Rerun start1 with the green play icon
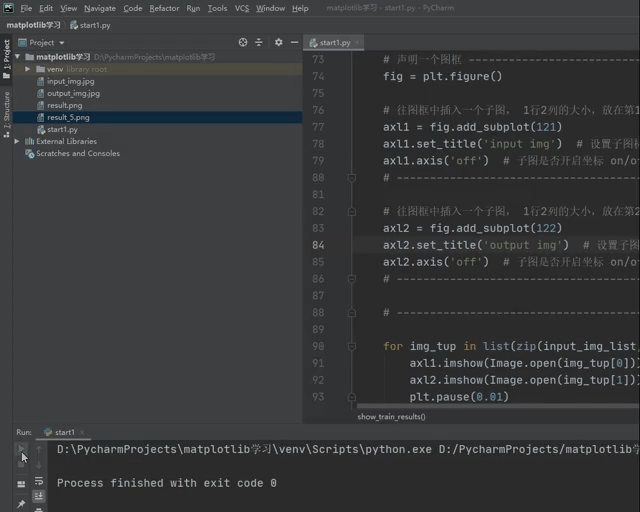The height and width of the screenshot is (512, 640). (x=21, y=449)
